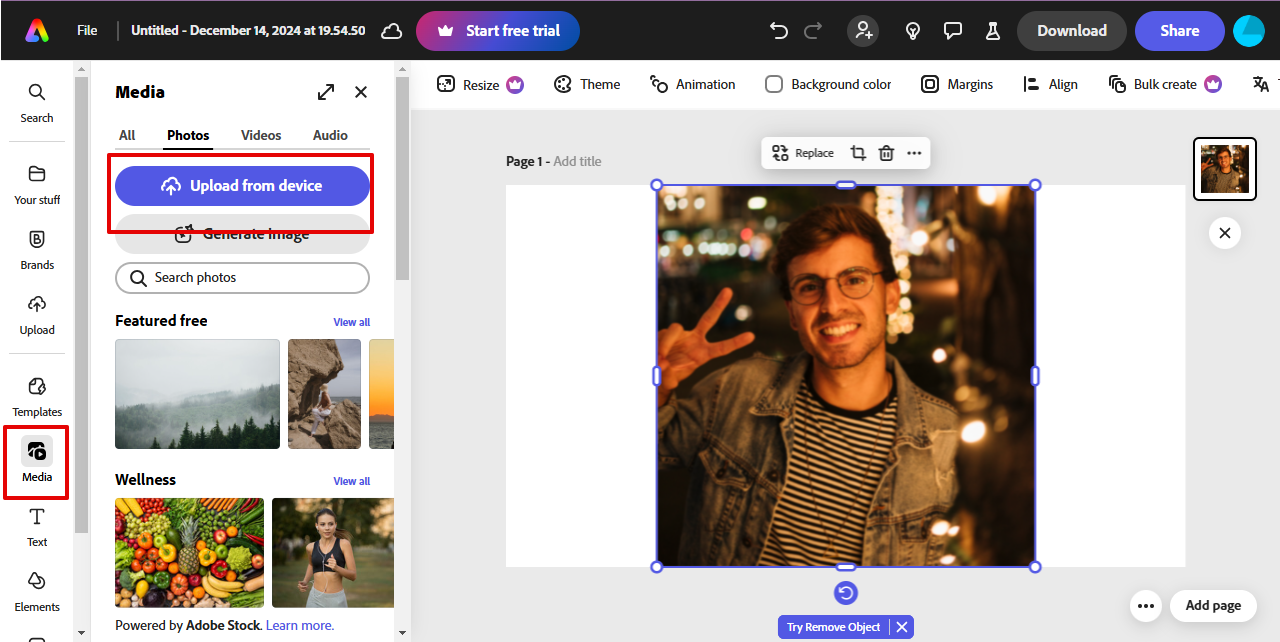
Task: Open the comments panel icon
Action: coord(953,31)
